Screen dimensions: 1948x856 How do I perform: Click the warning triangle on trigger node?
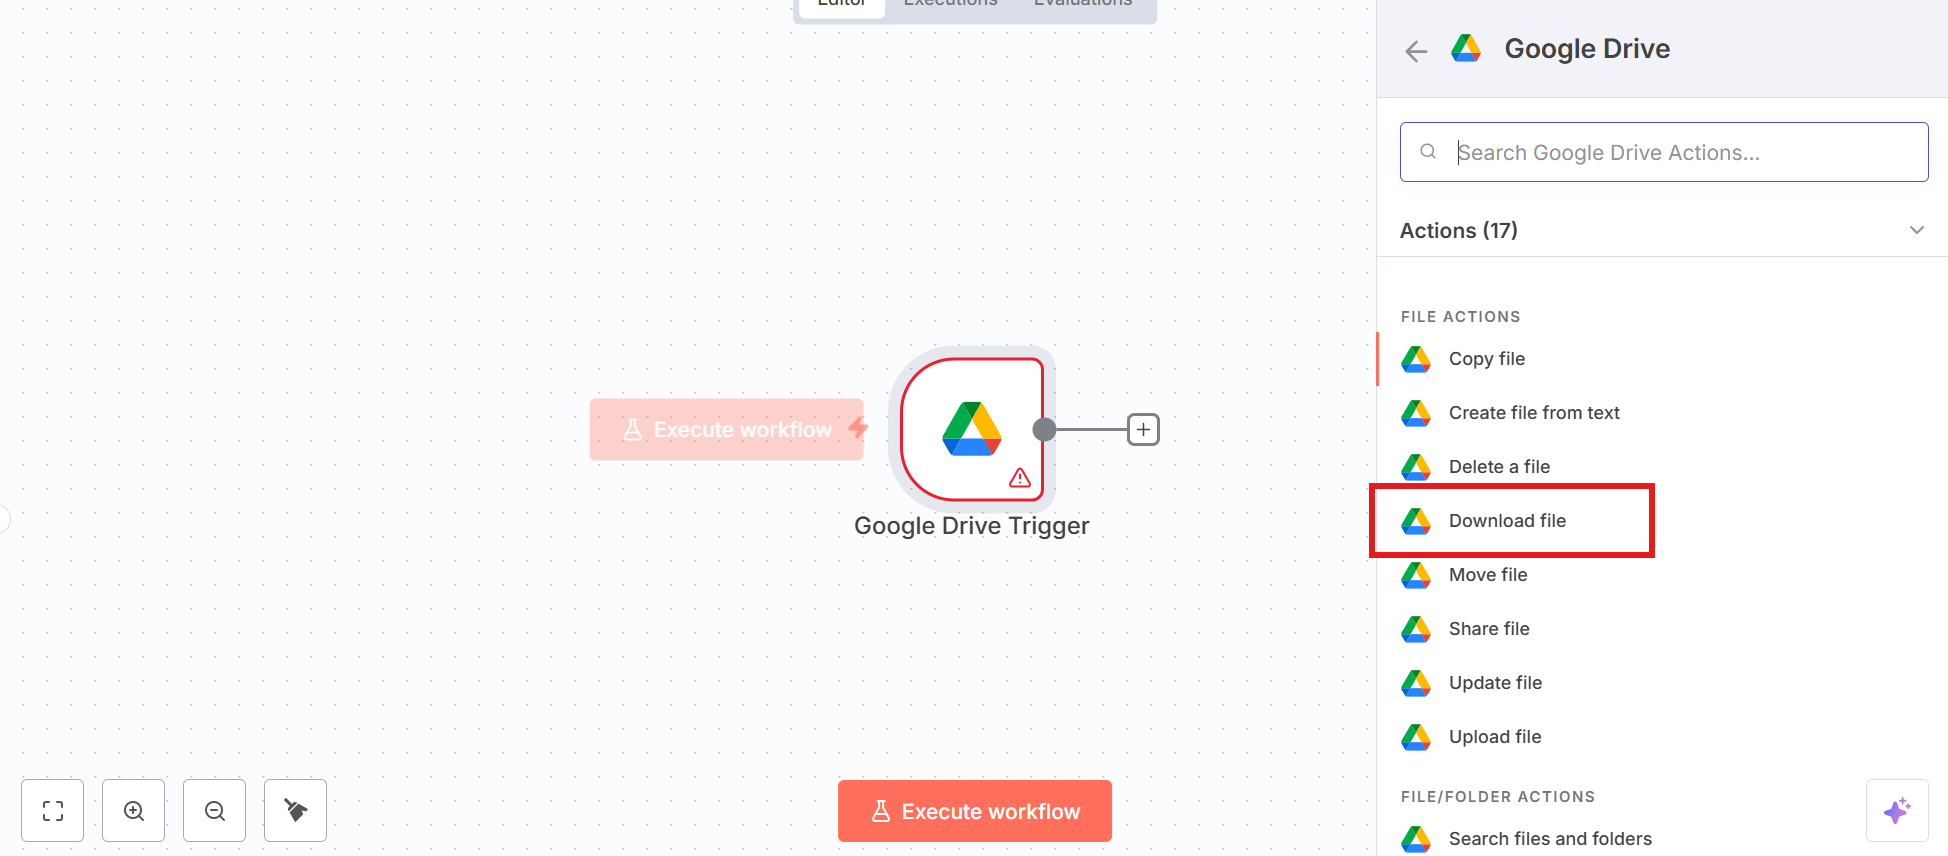point(1020,478)
